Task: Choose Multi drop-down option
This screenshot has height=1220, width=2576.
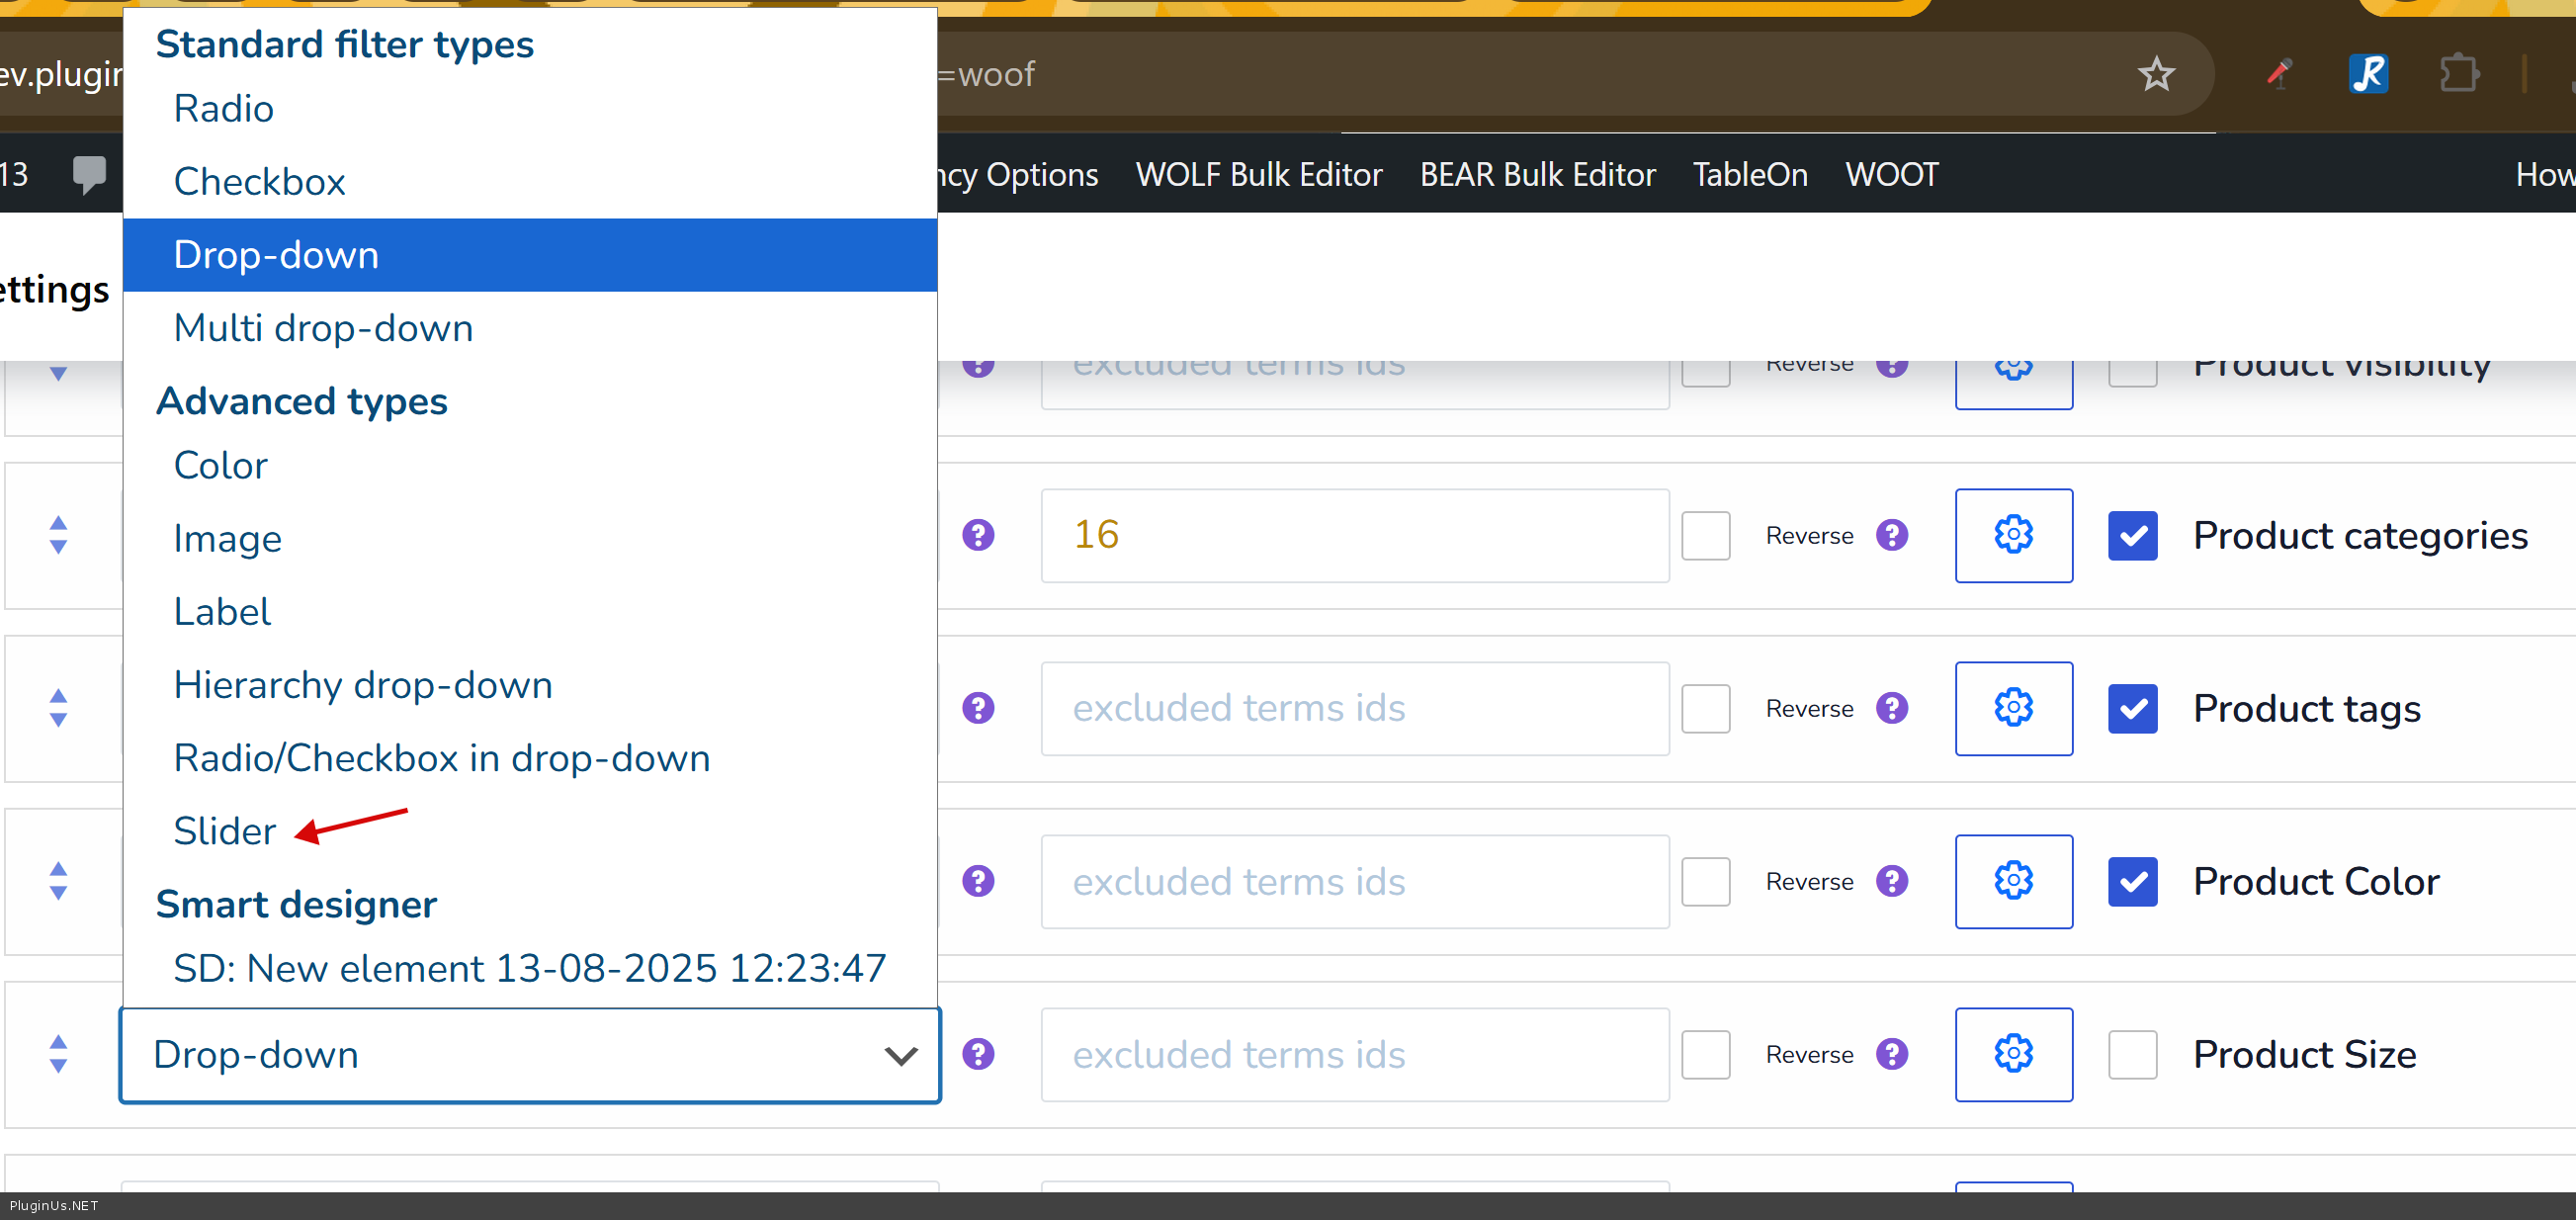Action: (323, 328)
